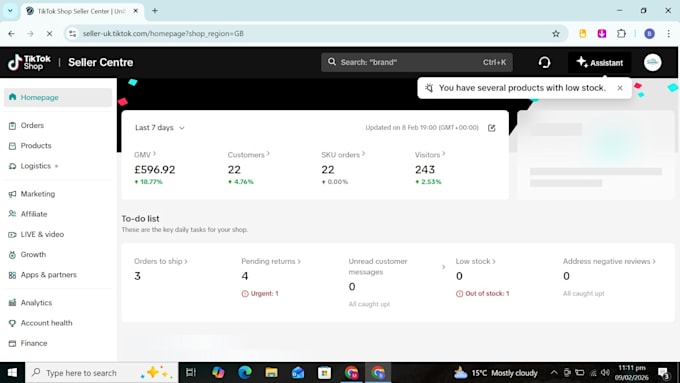This screenshot has height=383, width=680.
Task: Show hidden system tray icons
Action: (x=554, y=373)
